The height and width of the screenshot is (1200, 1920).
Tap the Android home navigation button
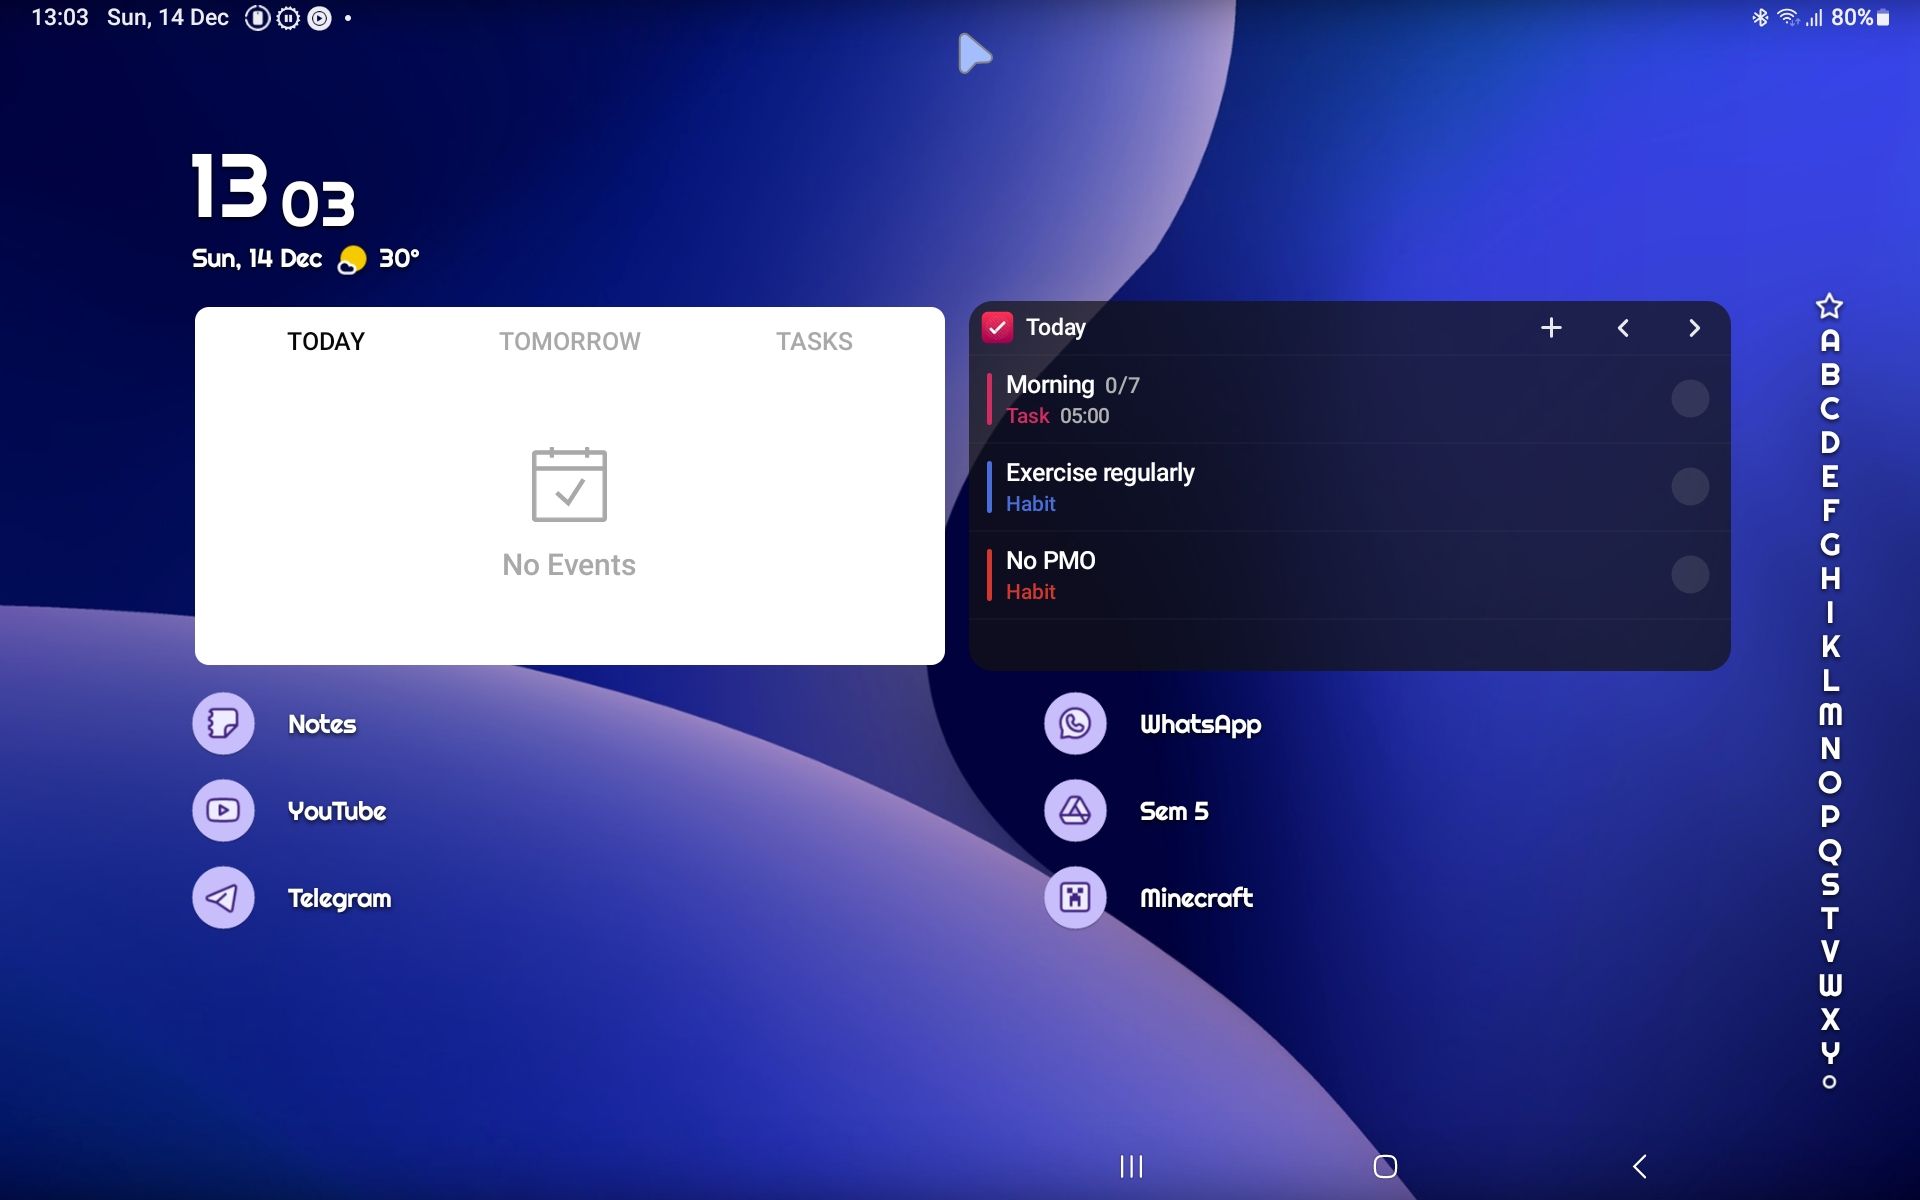[1385, 1166]
